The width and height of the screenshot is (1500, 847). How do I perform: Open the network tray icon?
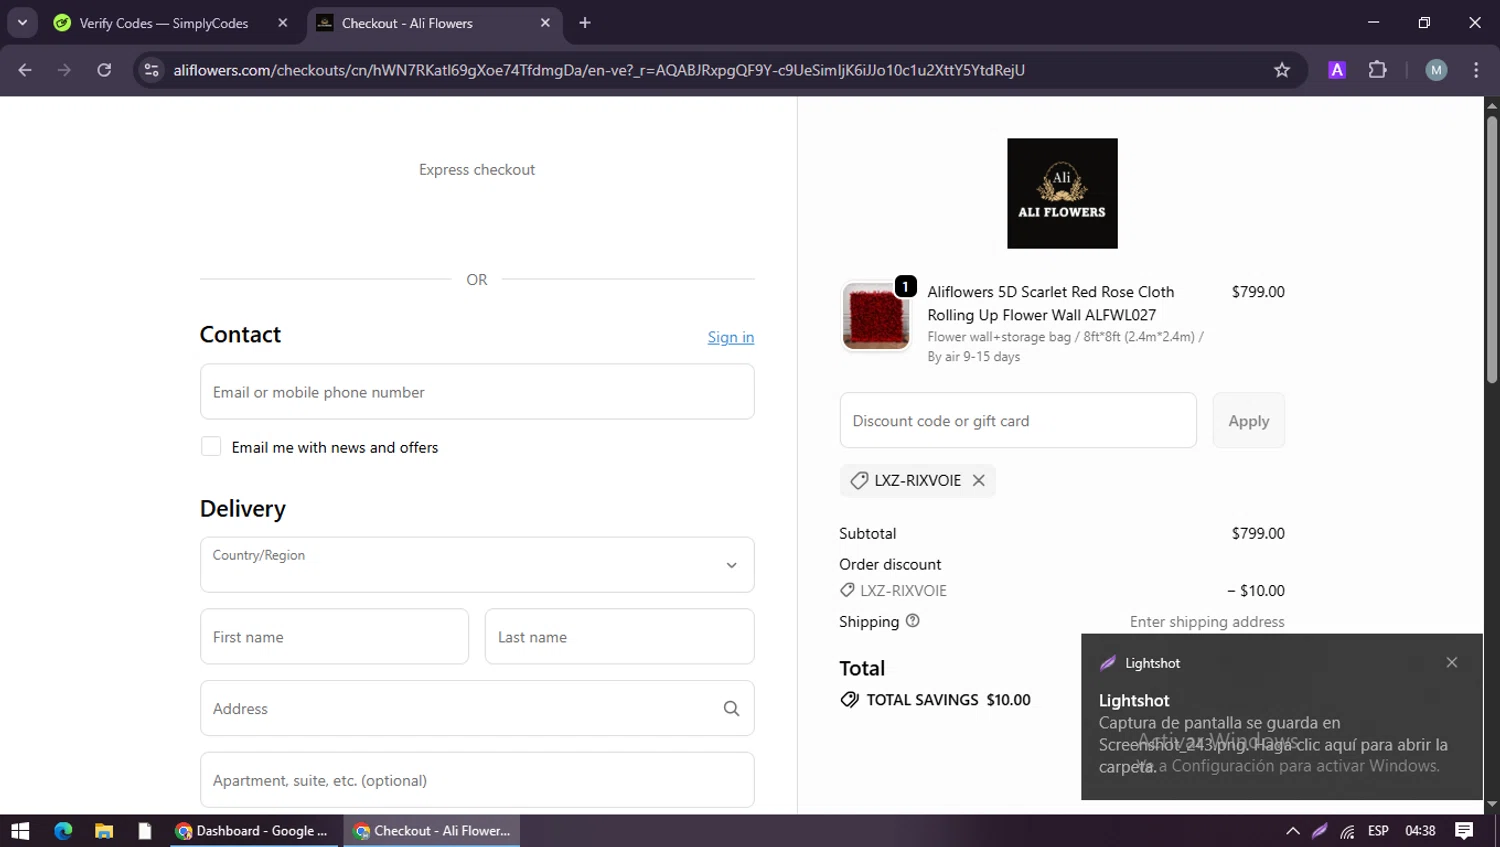(1348, 831)
